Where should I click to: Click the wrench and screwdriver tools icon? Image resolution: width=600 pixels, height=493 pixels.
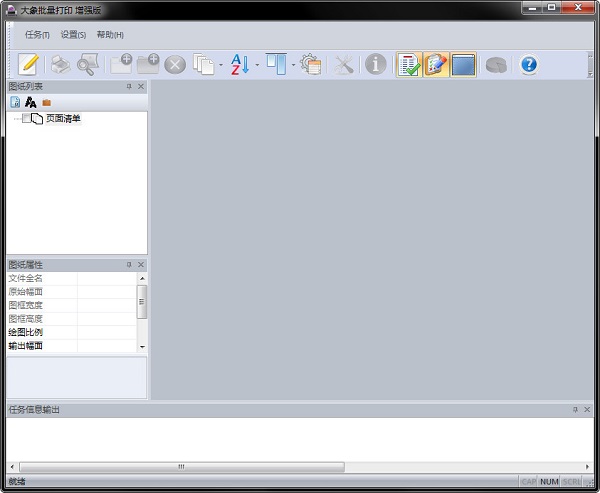coord(343,65)
